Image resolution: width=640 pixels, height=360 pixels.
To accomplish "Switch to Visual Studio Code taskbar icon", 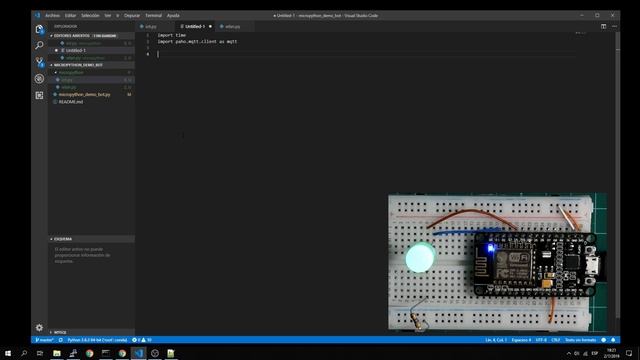I will click(138, 353).
